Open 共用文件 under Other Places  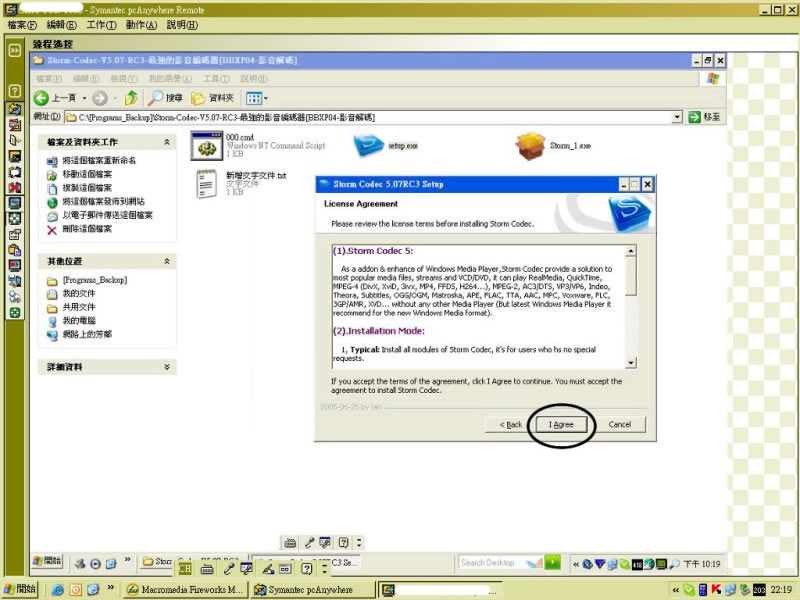(79, 308)
